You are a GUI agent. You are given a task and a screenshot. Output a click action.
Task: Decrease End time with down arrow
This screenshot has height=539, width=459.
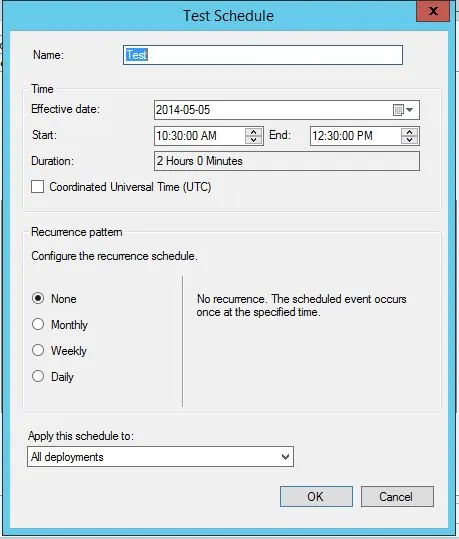pyautogui.click(x=409, y=140)
